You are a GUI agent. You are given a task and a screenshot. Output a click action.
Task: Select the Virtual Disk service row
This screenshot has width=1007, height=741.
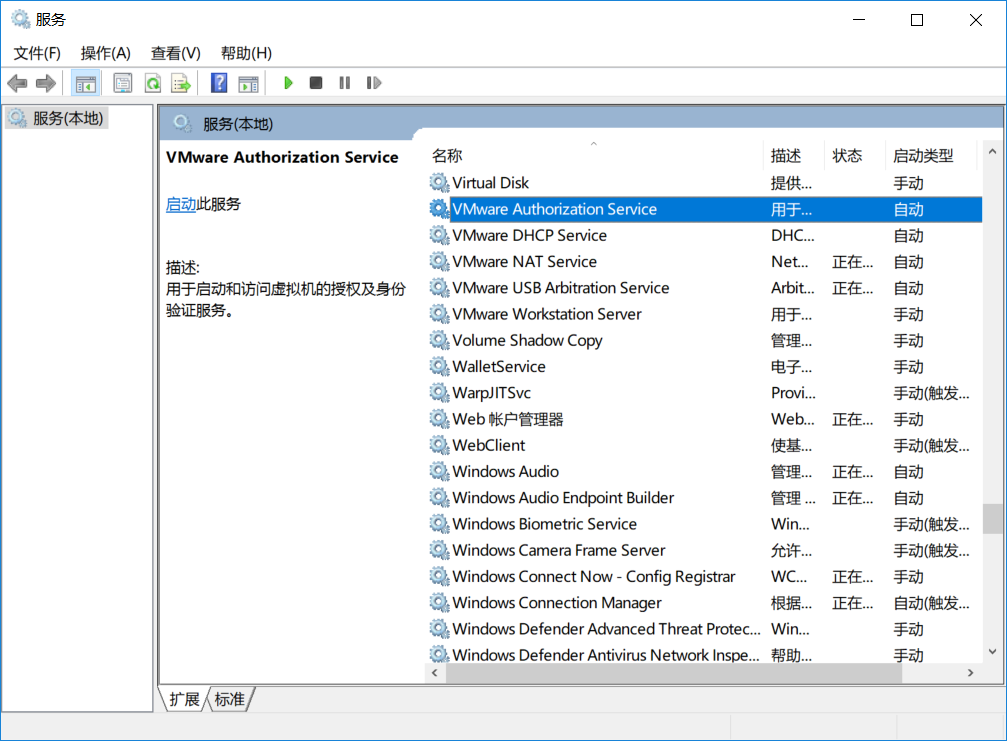pyautogui.click(x=705, y=183)
